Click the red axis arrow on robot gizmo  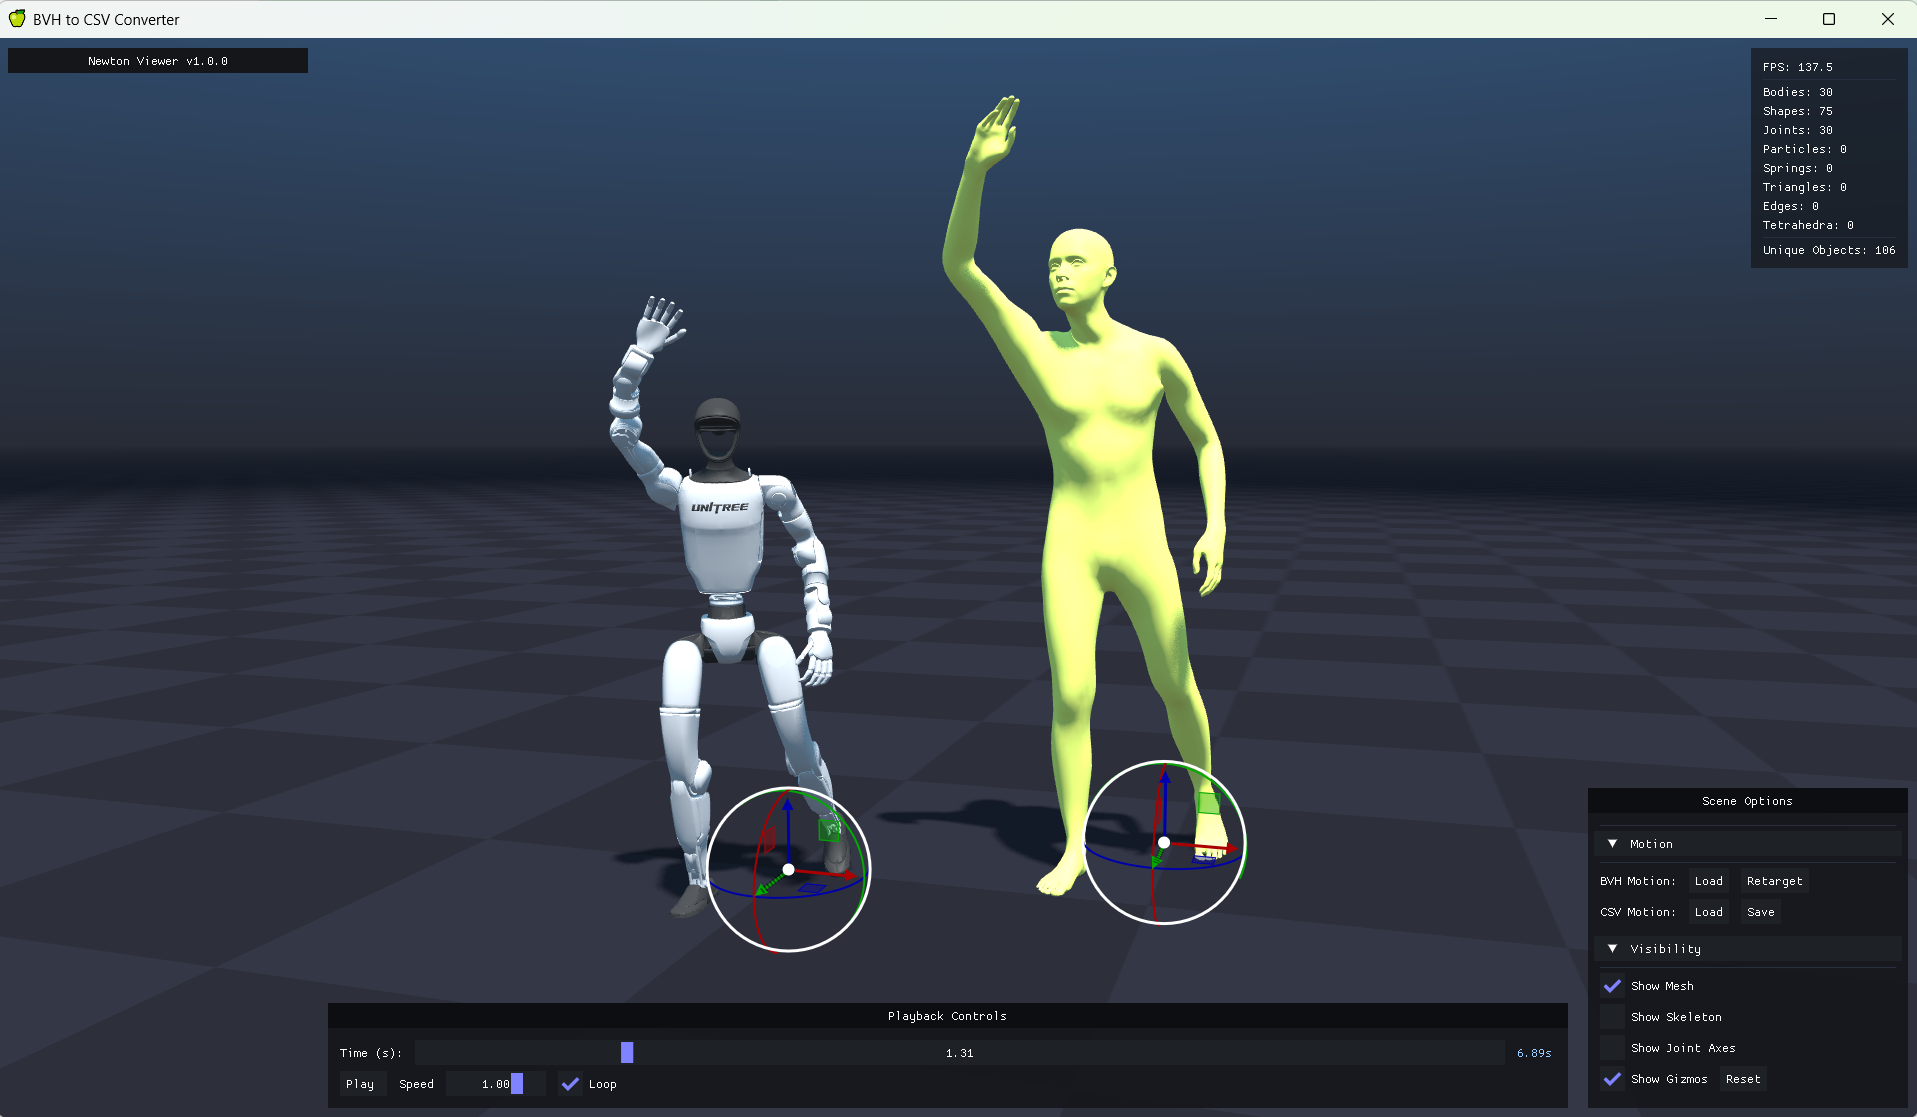pyautogui.click(x=826, y=873)
